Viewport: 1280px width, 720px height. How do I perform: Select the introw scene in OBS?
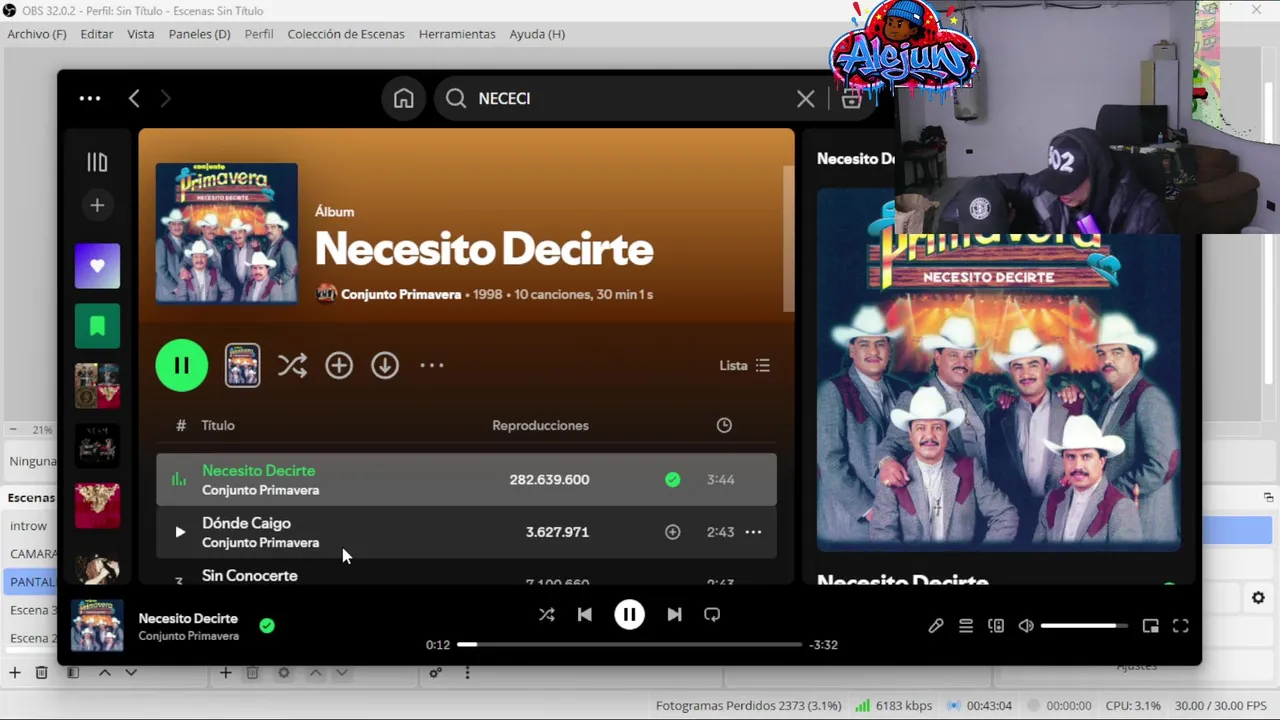pyautogui.click(x=29, y=526)
